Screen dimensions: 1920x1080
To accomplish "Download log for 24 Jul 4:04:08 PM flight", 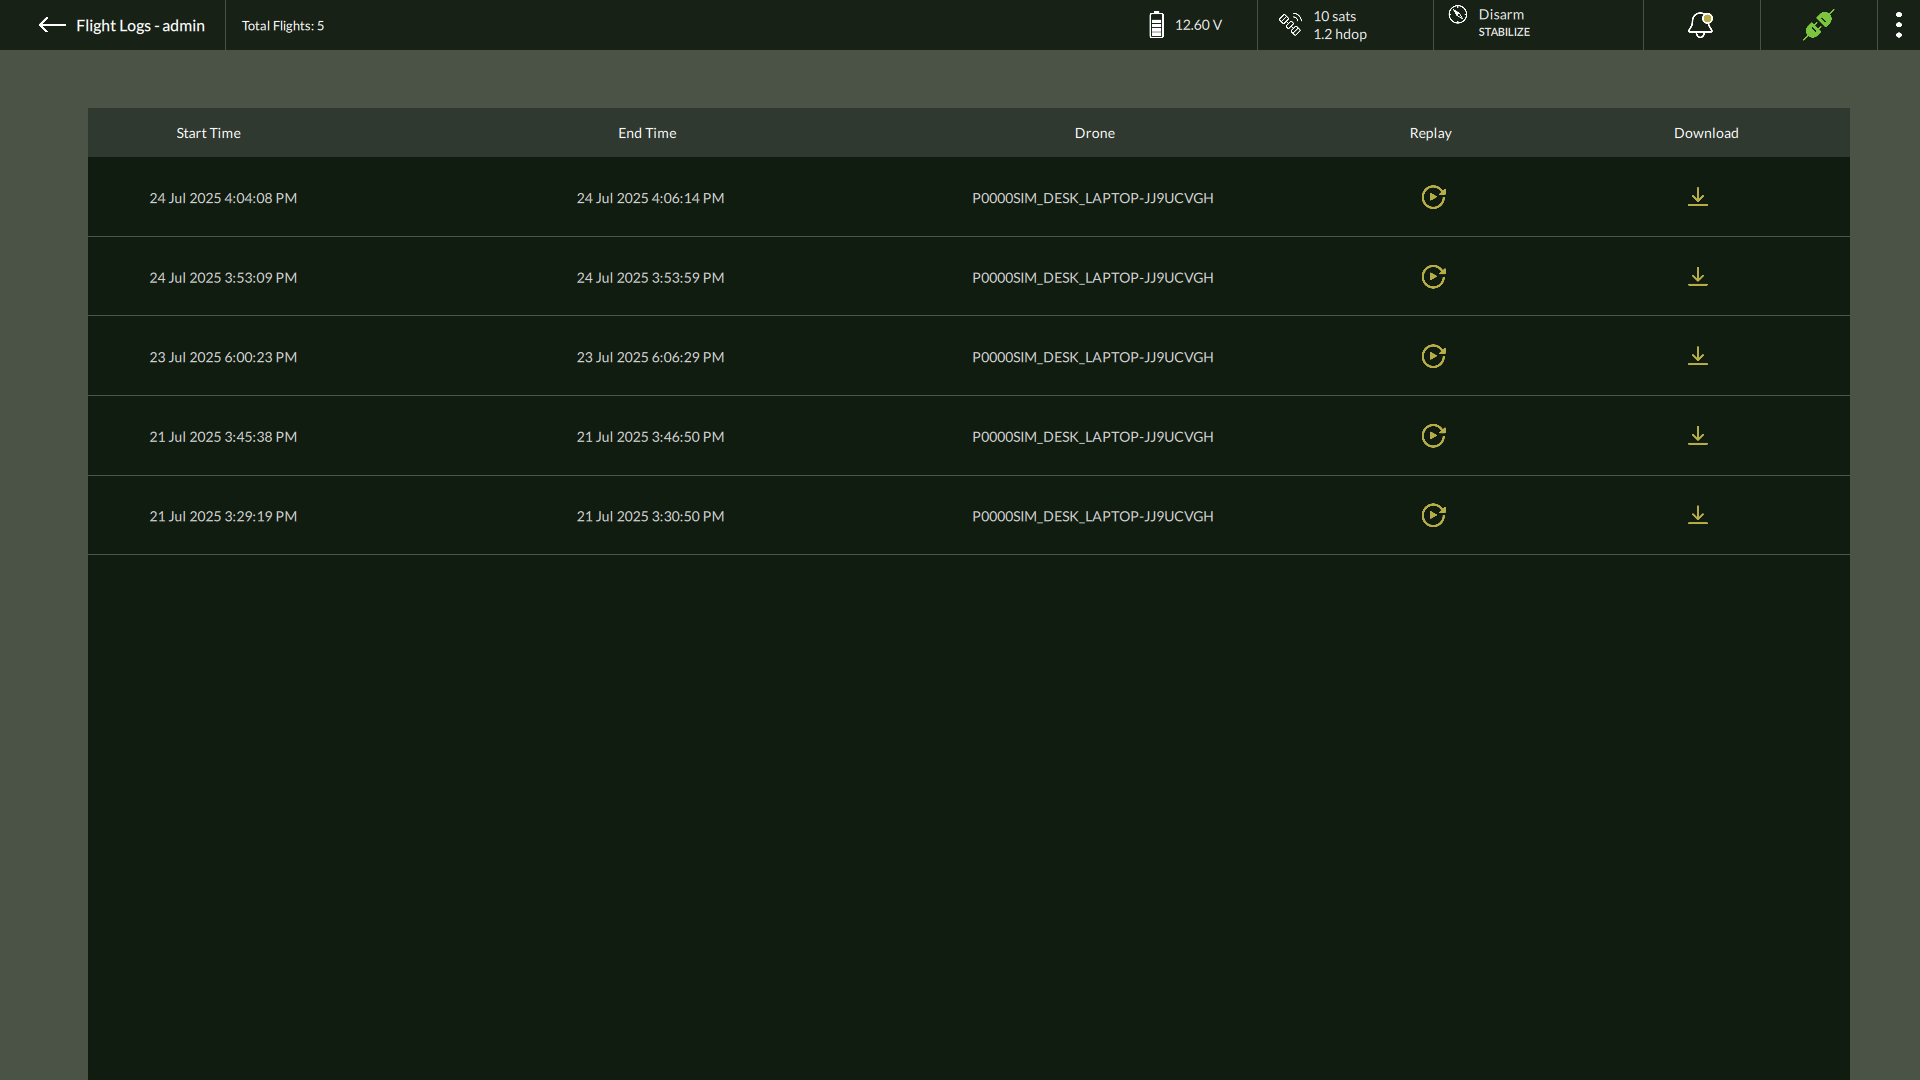I will click(x=1698, y=197).
